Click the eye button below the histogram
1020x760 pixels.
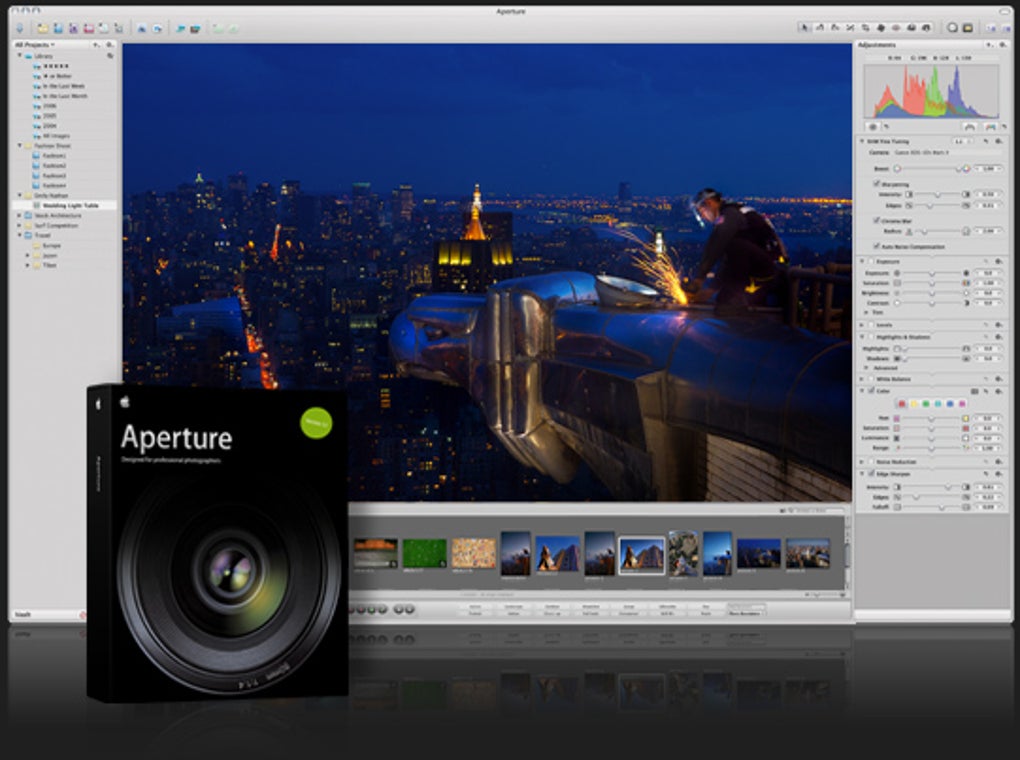(x=873, y=126)
